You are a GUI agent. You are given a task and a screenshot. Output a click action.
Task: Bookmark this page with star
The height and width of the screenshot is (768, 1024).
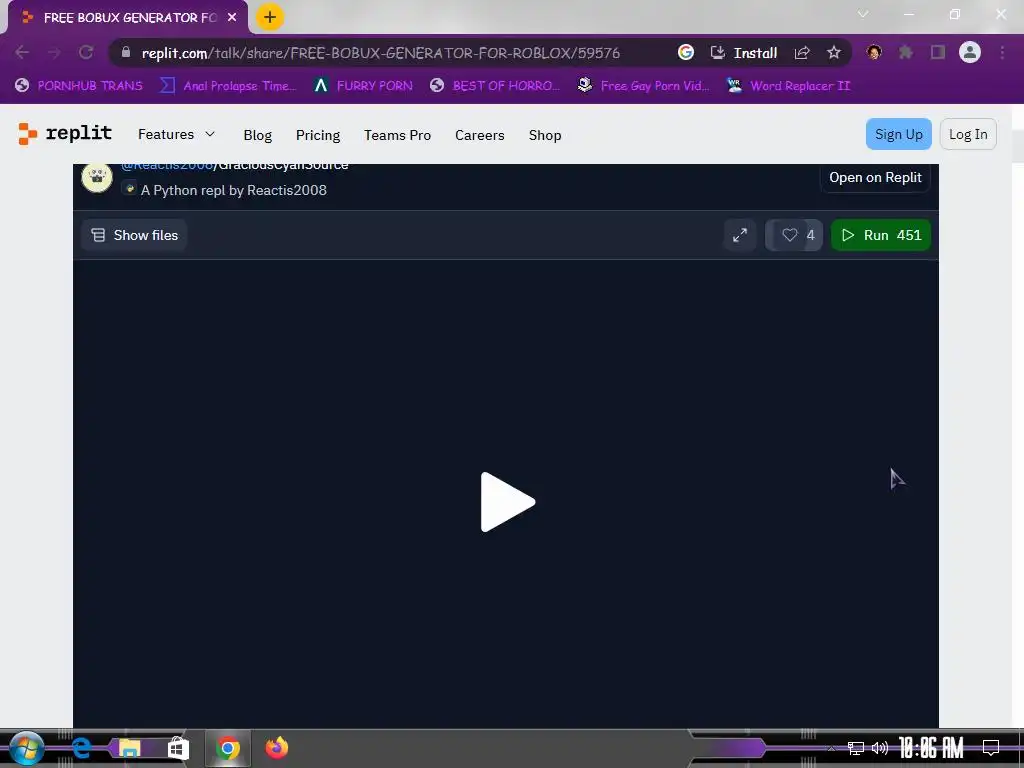coord(833,52)
